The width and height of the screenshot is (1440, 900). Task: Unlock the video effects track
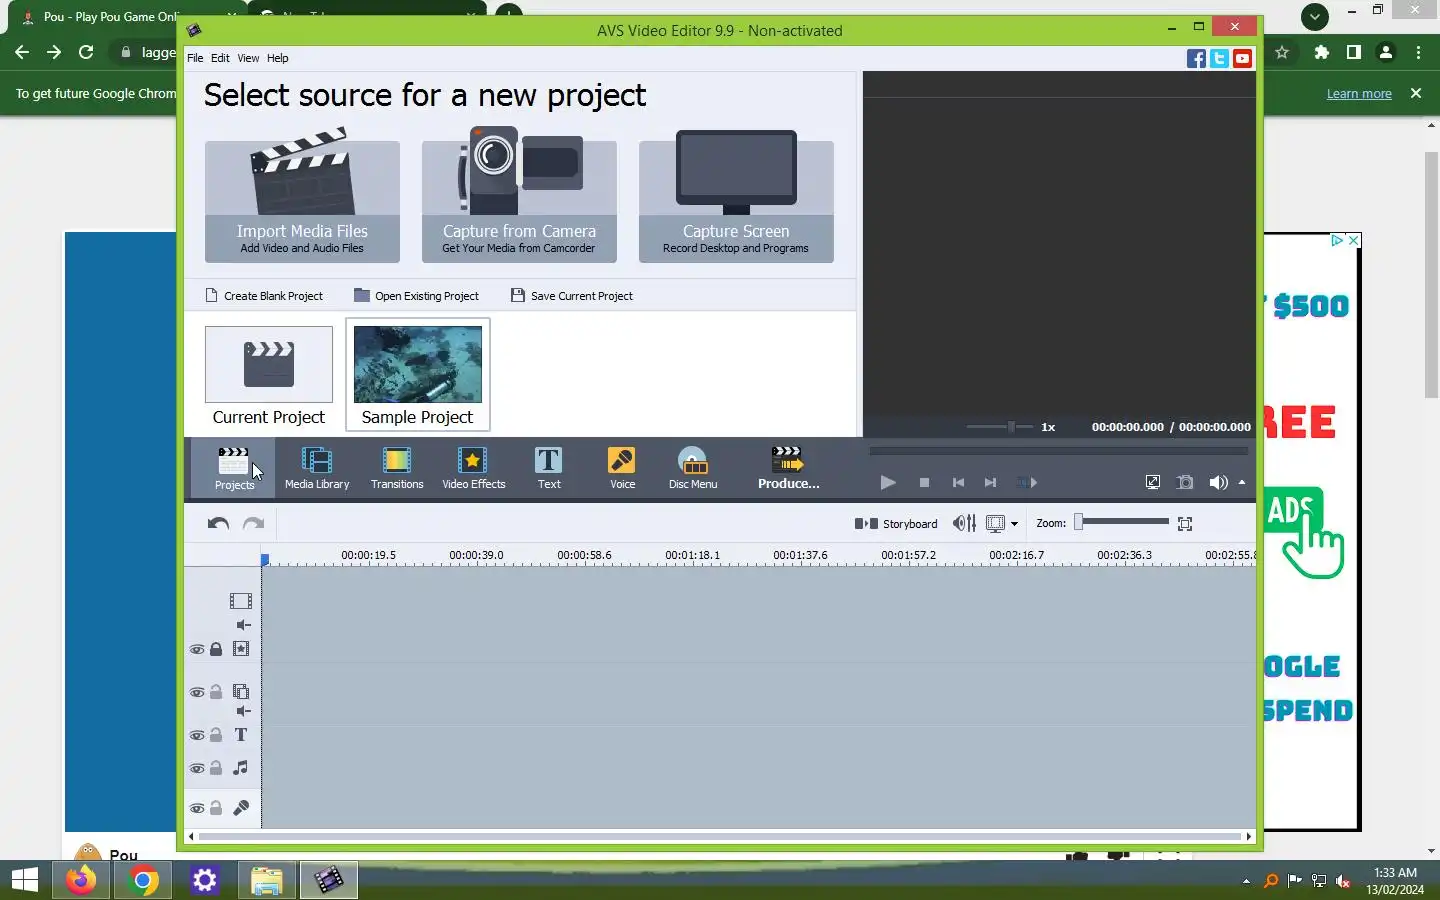pos(216,649)
